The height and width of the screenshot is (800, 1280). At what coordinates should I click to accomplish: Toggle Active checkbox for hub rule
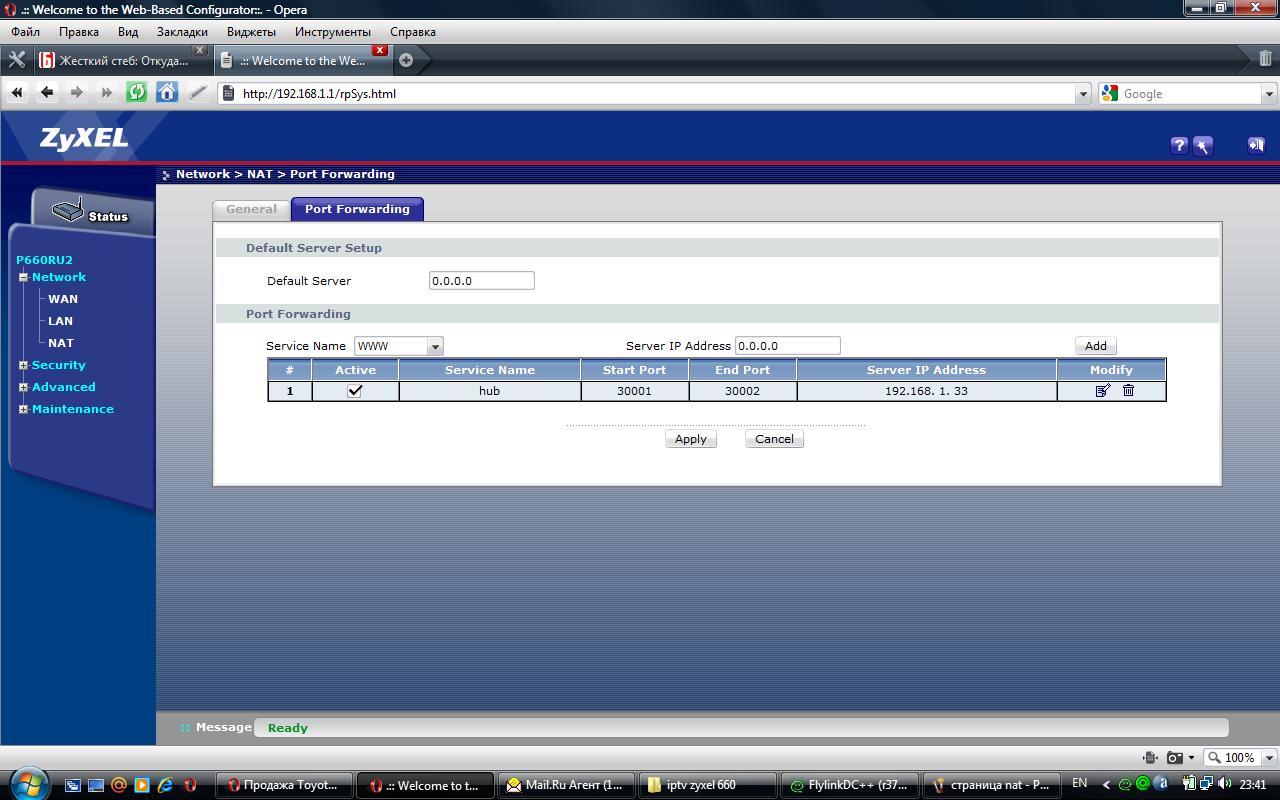[x=354, y=391]
